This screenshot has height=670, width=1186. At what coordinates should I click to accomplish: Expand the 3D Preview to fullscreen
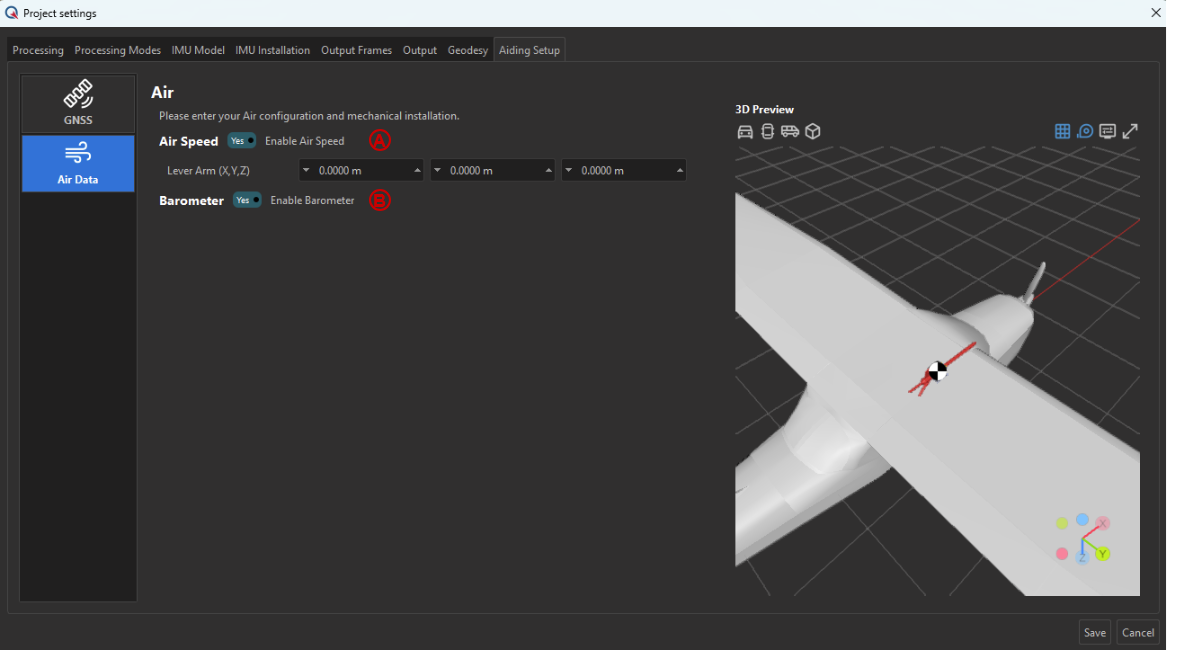tap(1130, 131)
